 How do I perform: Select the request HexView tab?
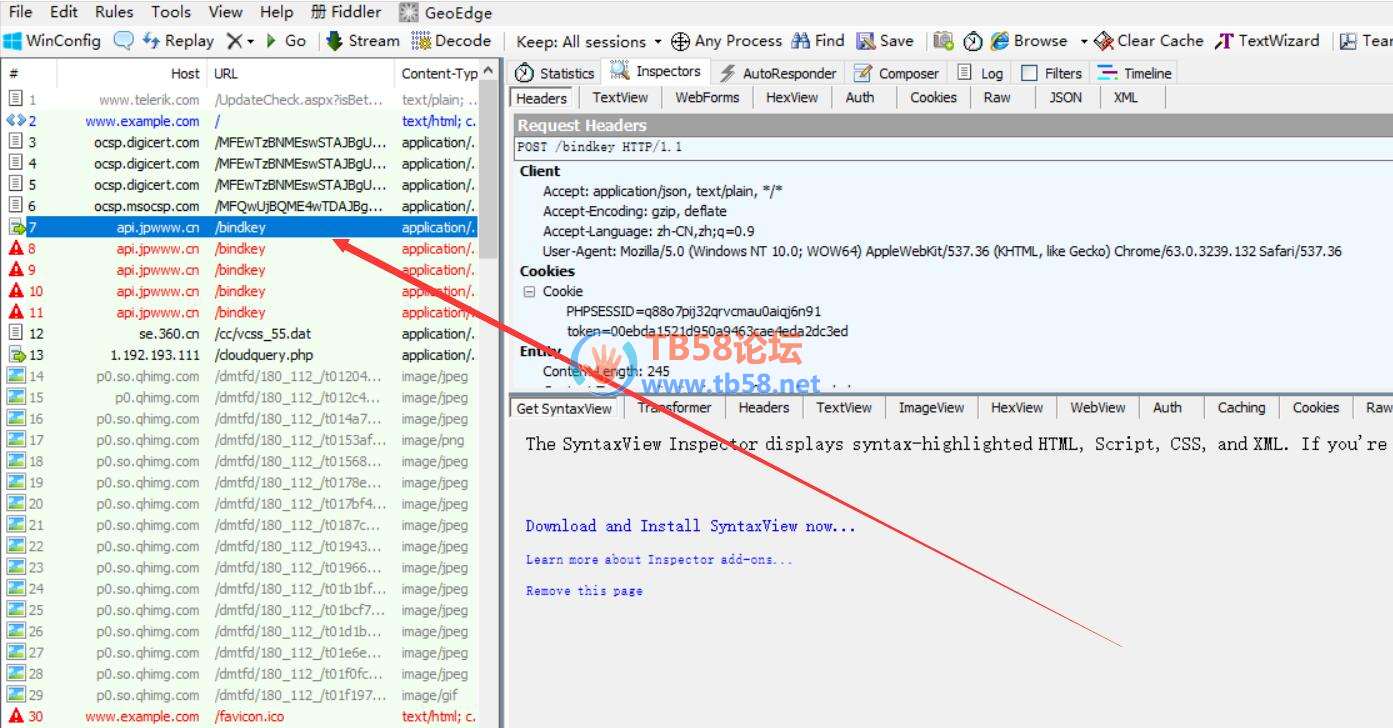point(792,98)
